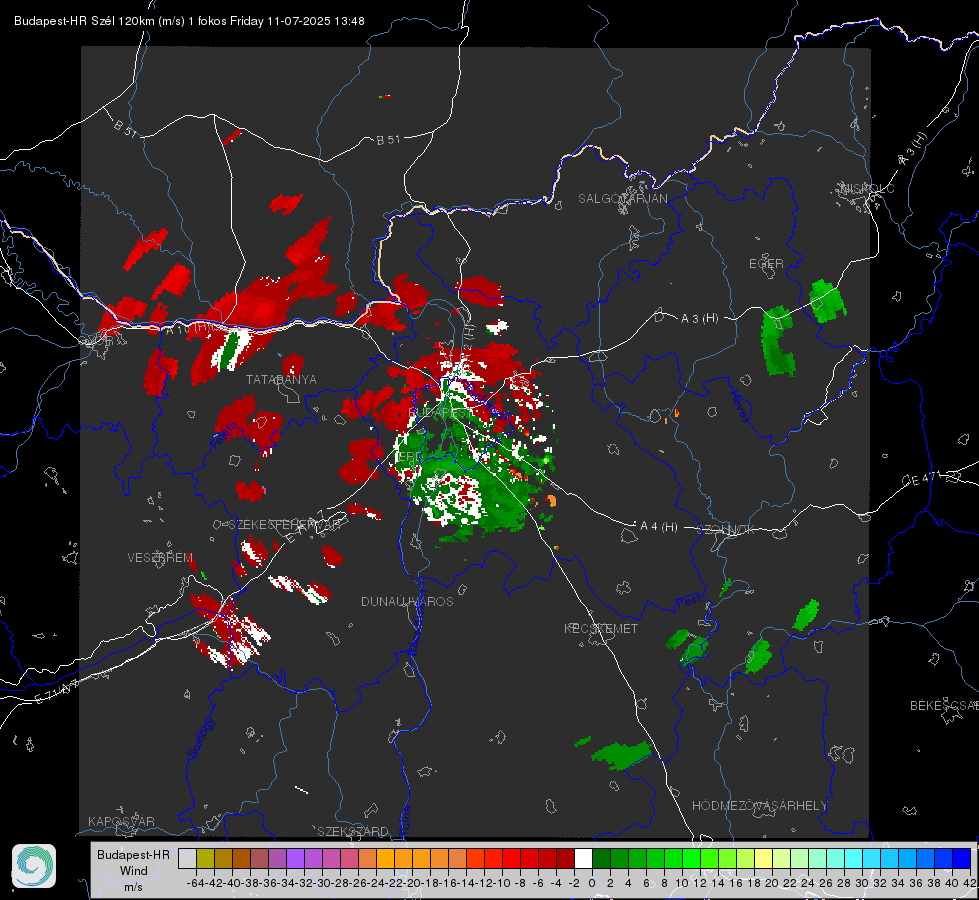Click the MISKOLC city label

[867, 188]
